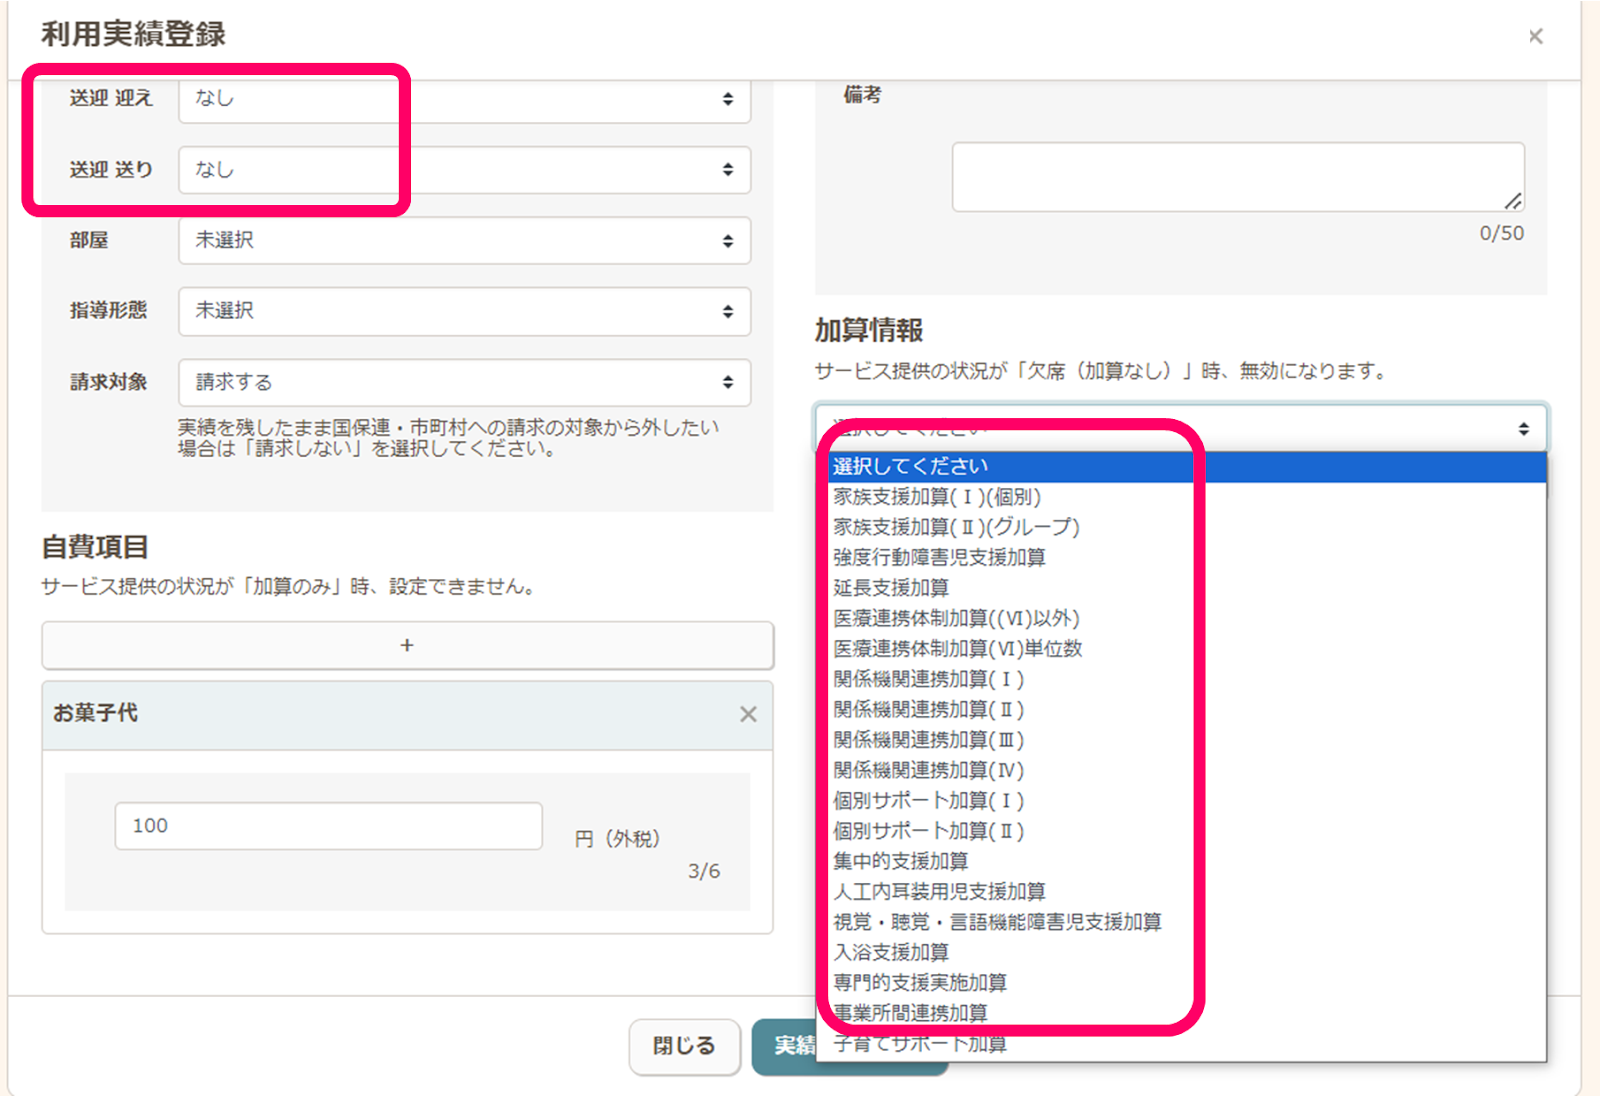Click the お菓子代 amount field showing 100

(328, 826)
